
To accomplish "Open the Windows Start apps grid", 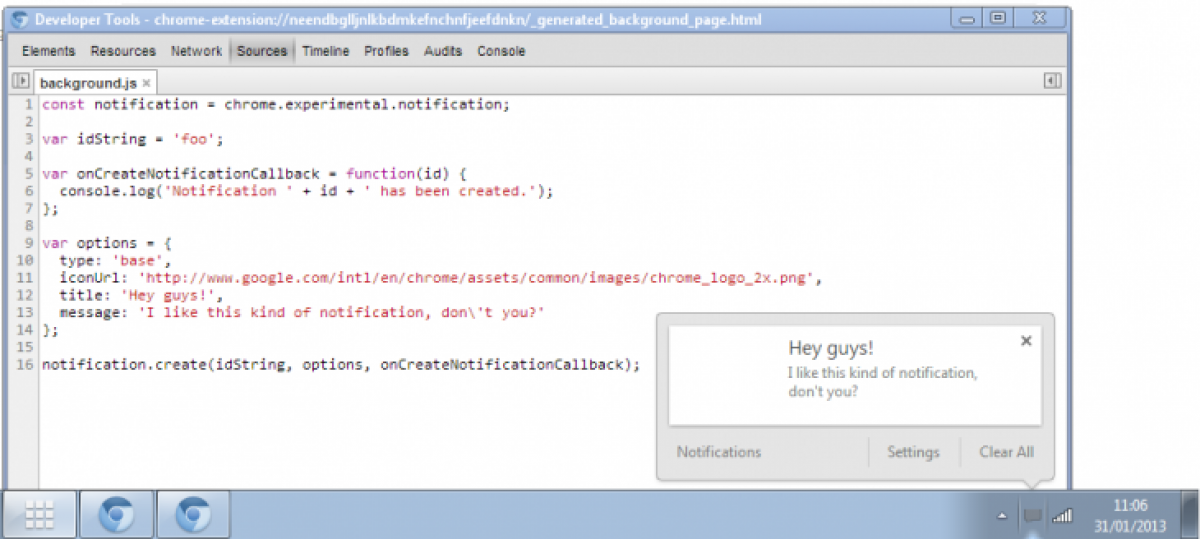I will pos(39,515).
